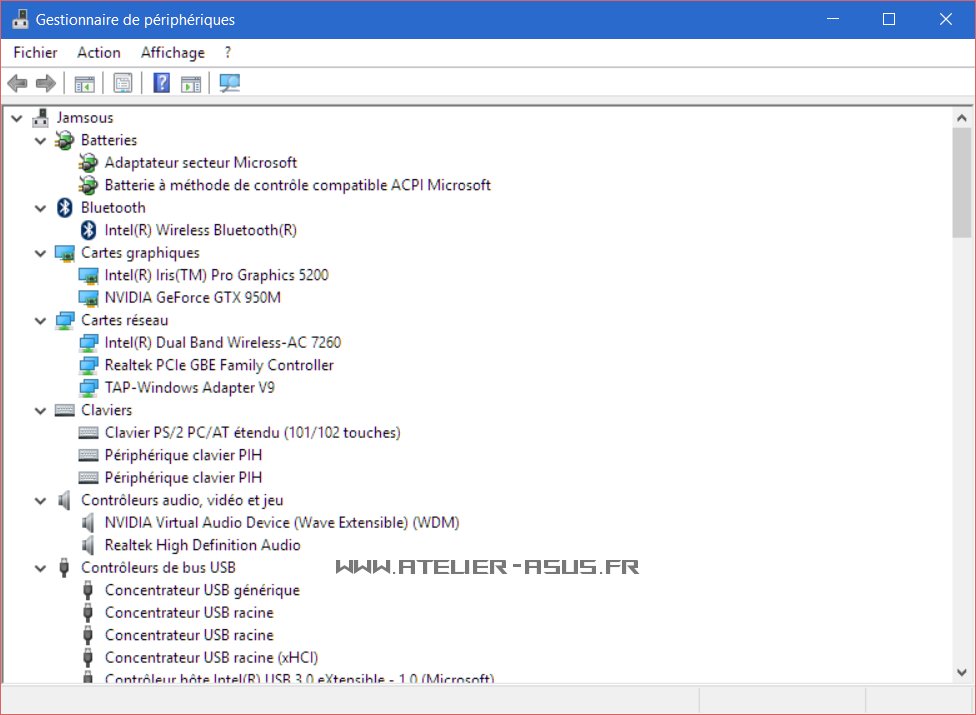Open the Fichier menu

click(x=35, y=53)
